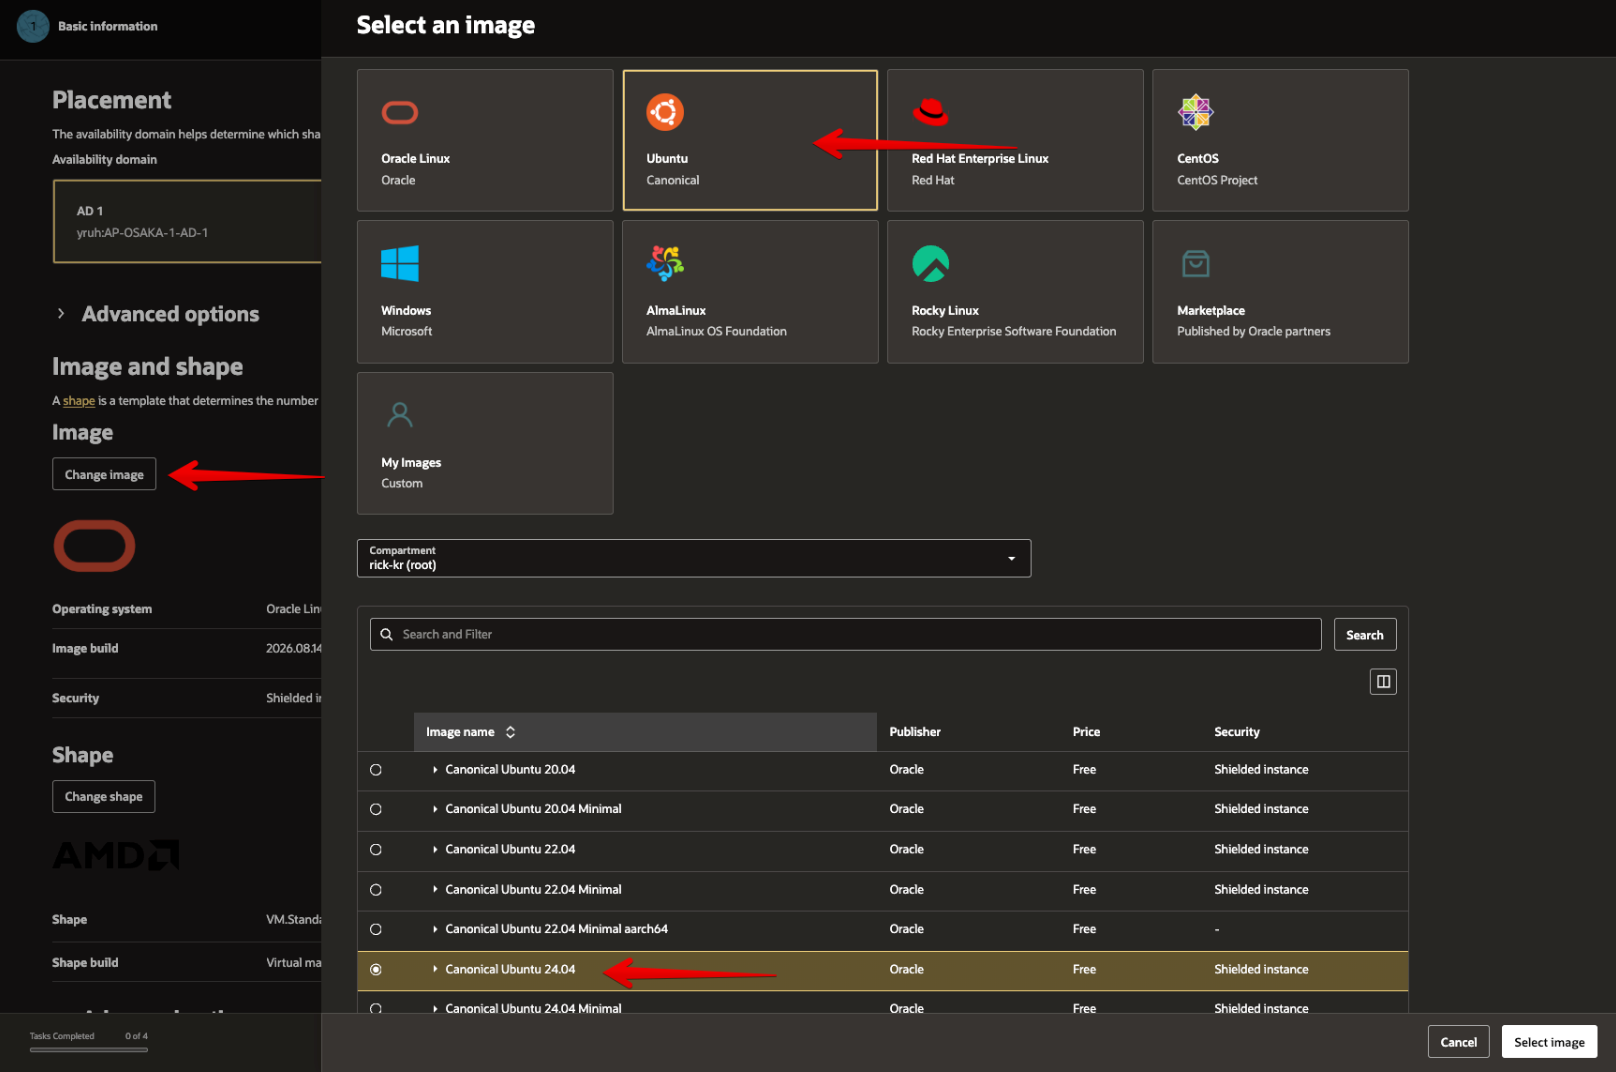
Task: Choose the CentOS Project image card
Action: coord(1280,140)
